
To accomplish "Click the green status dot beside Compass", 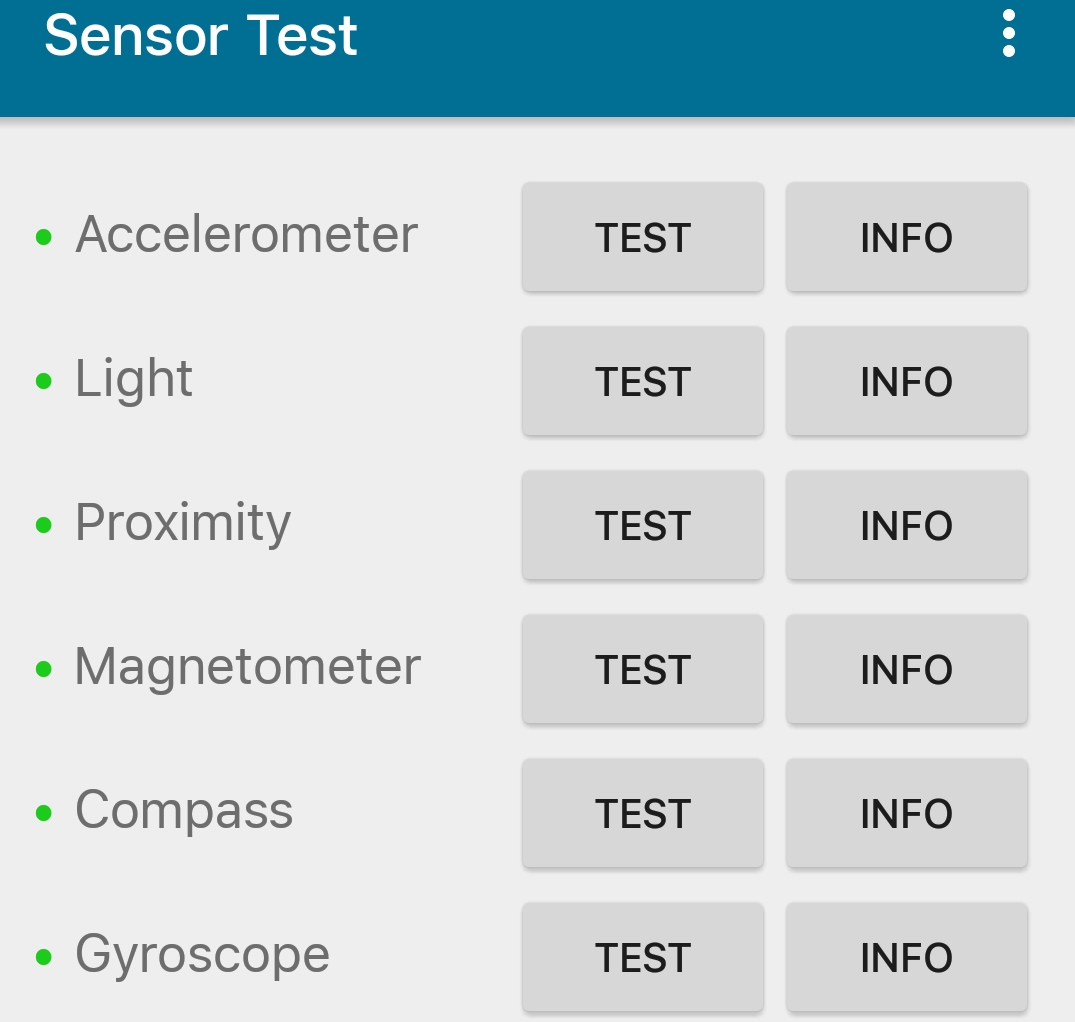I will (x=42, y=811).
